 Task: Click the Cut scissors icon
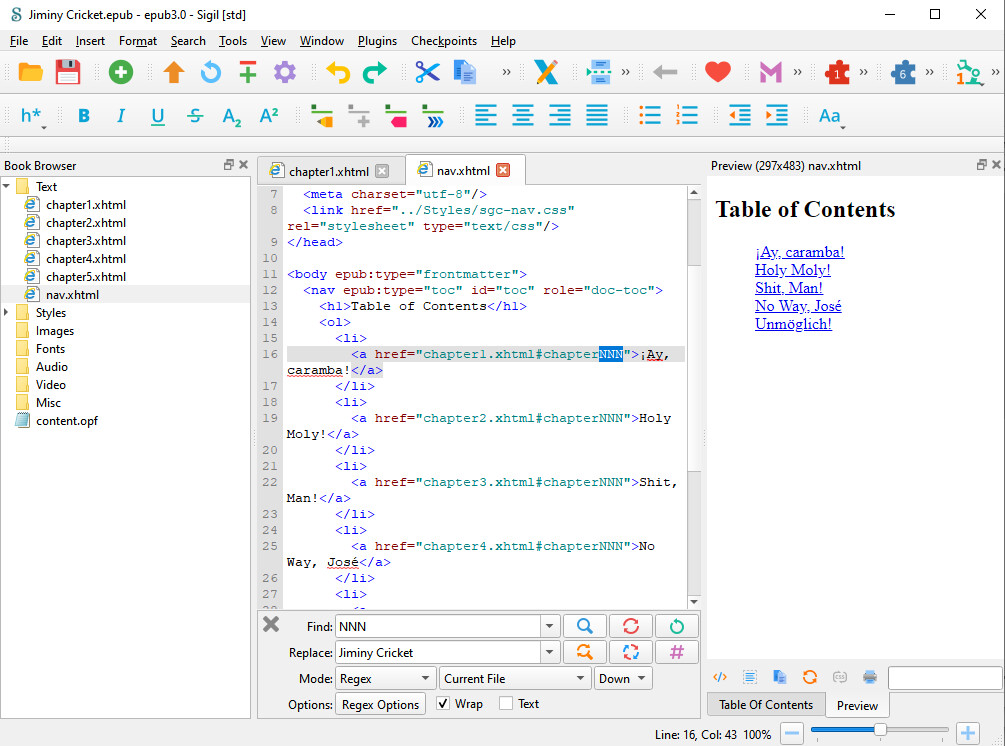(x=428, y=72)
